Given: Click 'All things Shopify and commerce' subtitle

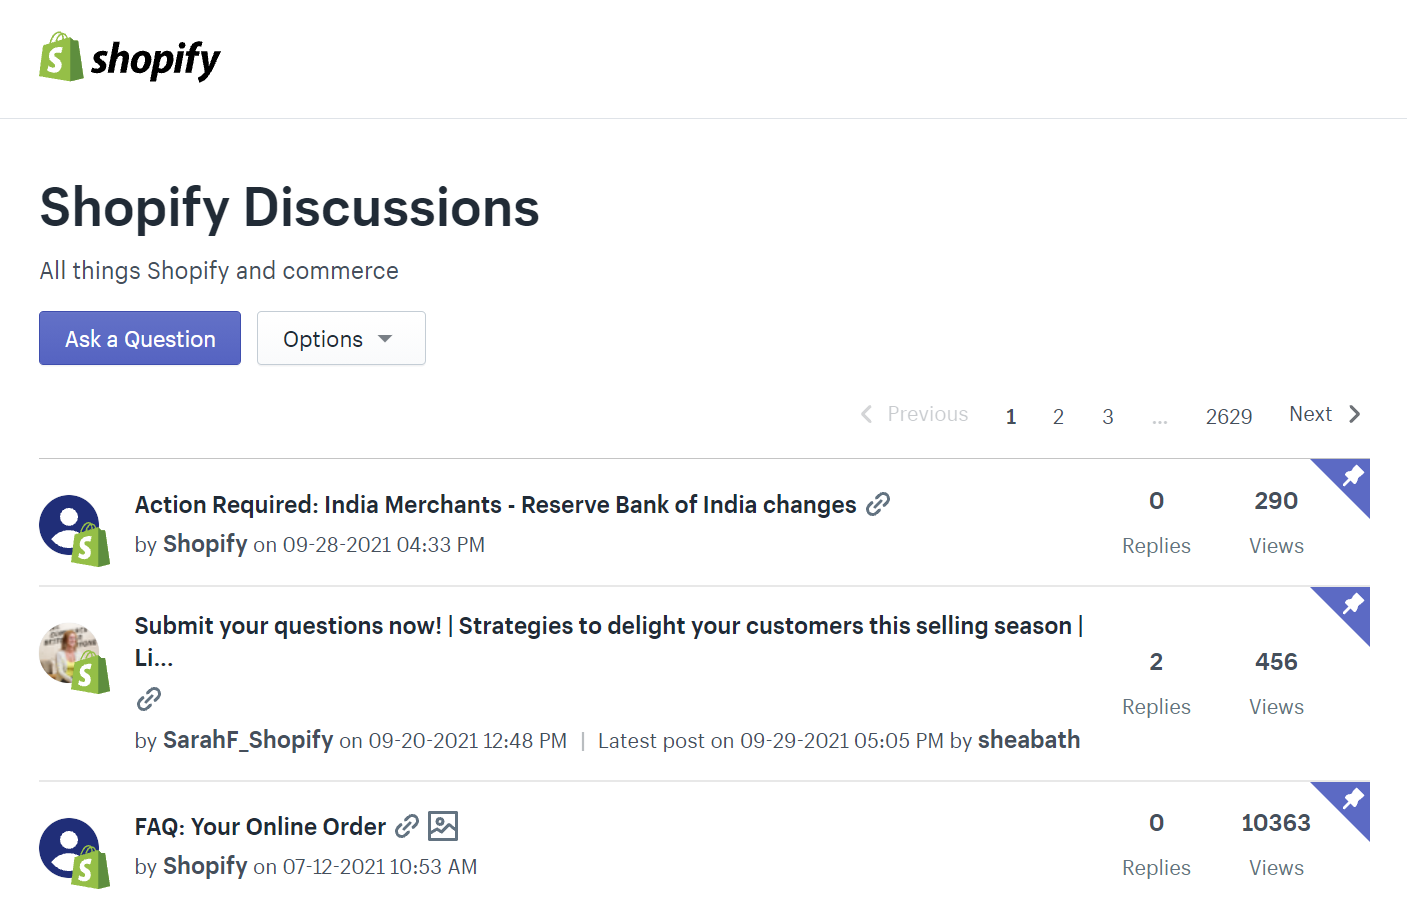Looking at the screenshot, I should click(219, 271).
